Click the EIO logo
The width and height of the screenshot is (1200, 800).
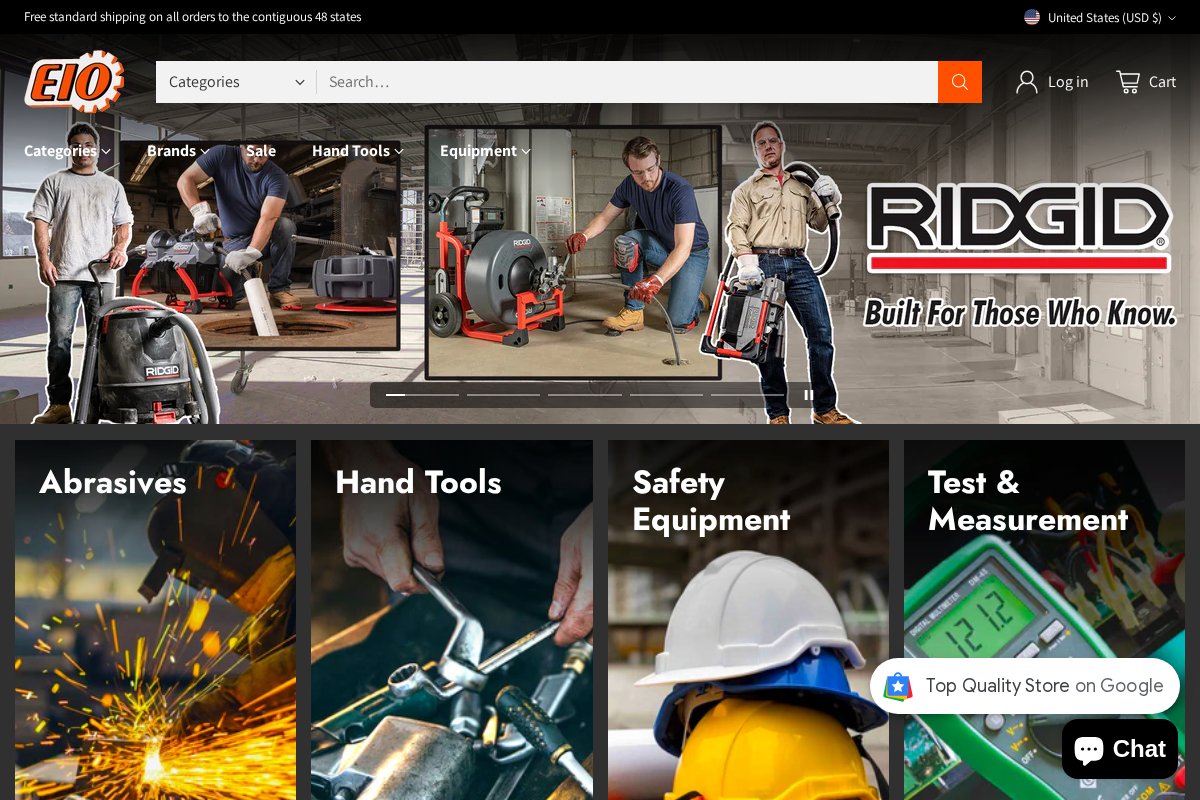(x=73, y=82)
